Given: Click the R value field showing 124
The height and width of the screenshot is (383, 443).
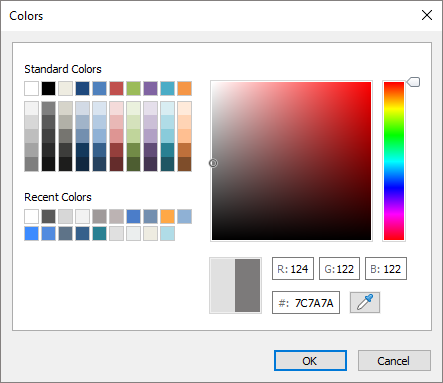Looking at the screenshot, I should [293, 268].
